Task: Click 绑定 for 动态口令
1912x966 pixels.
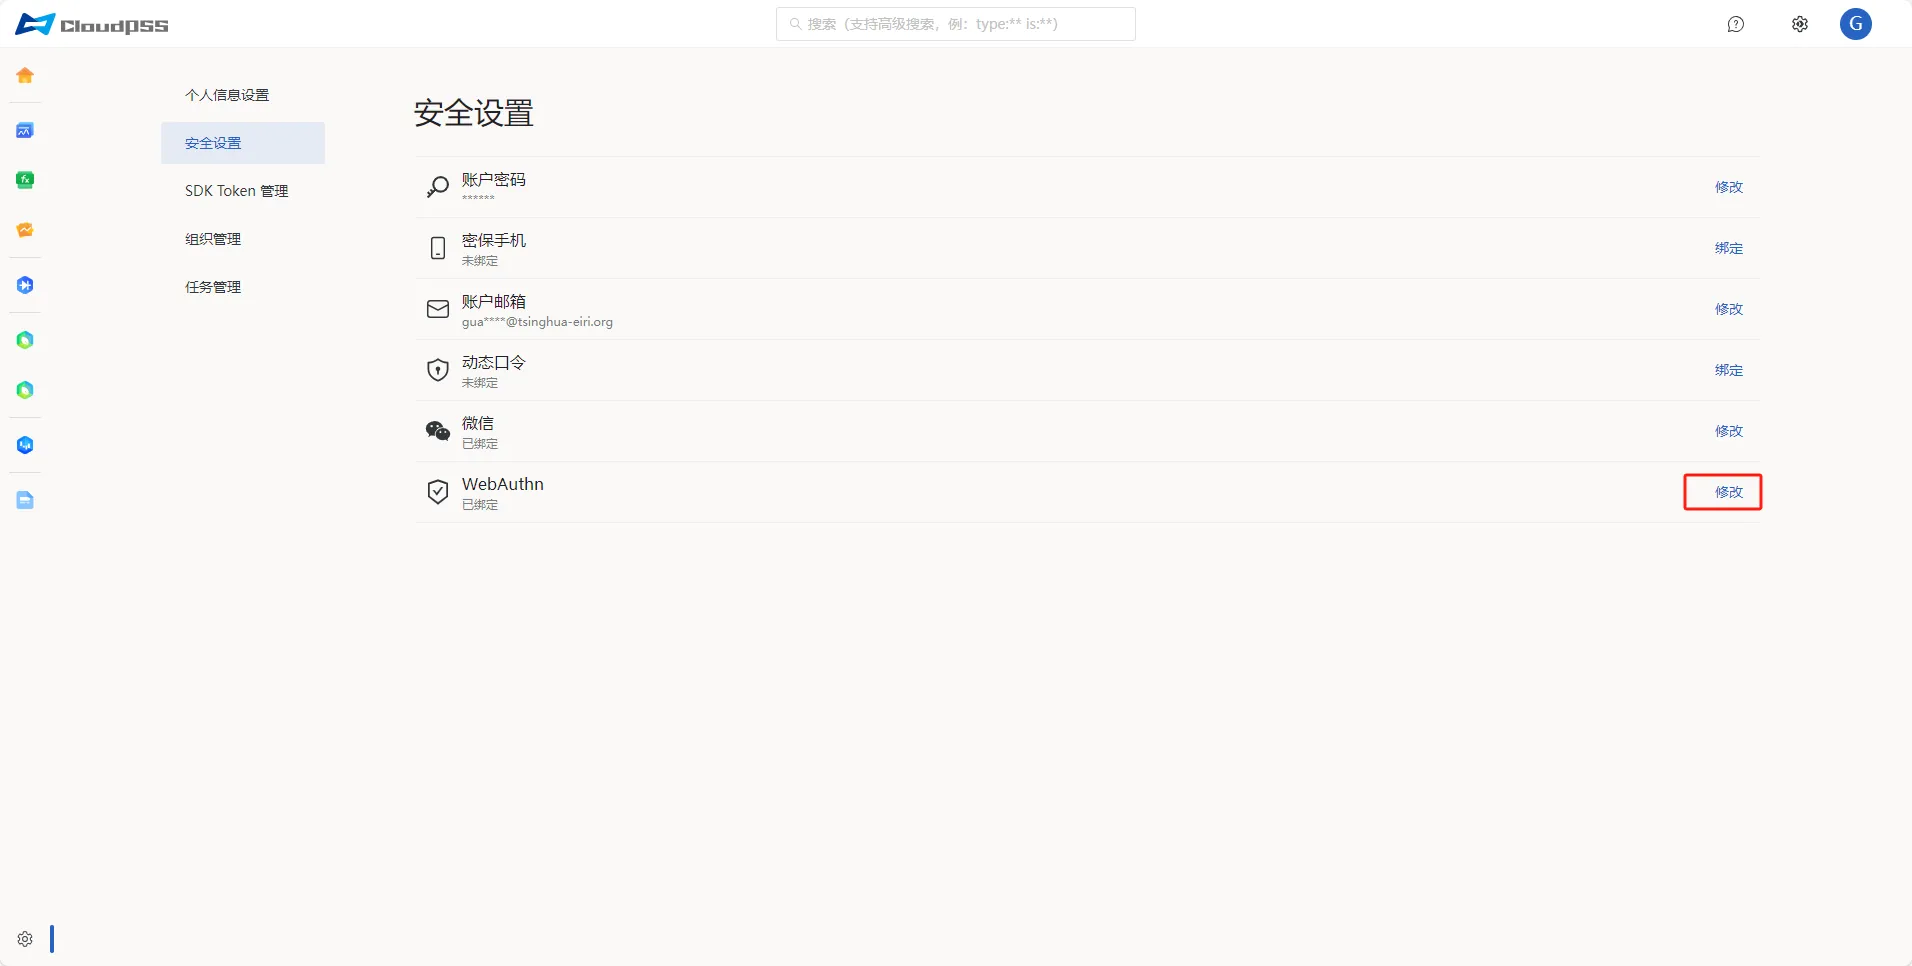Action: pos(1729,370)
